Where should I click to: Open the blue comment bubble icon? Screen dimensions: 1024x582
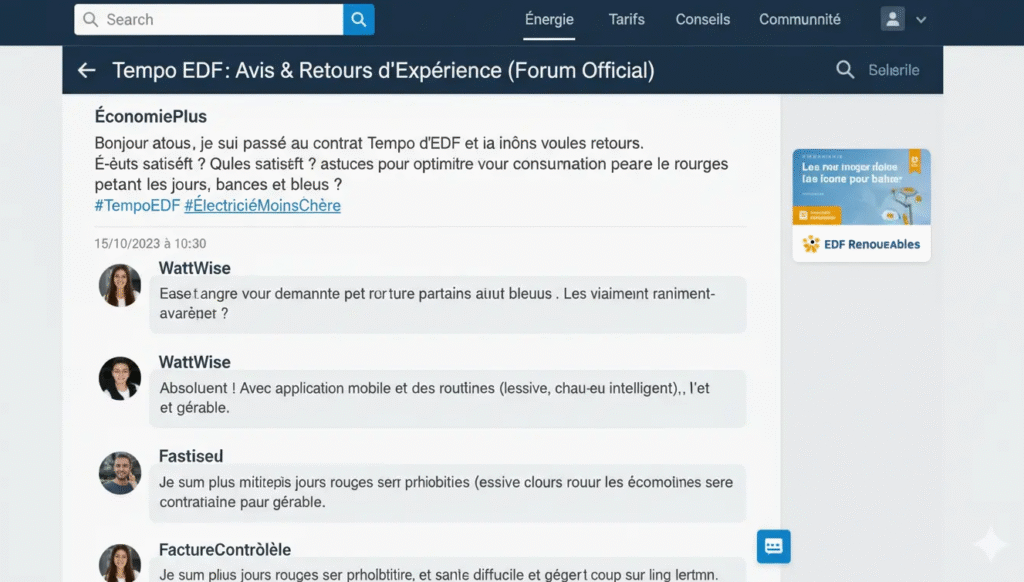click(773, 546)
